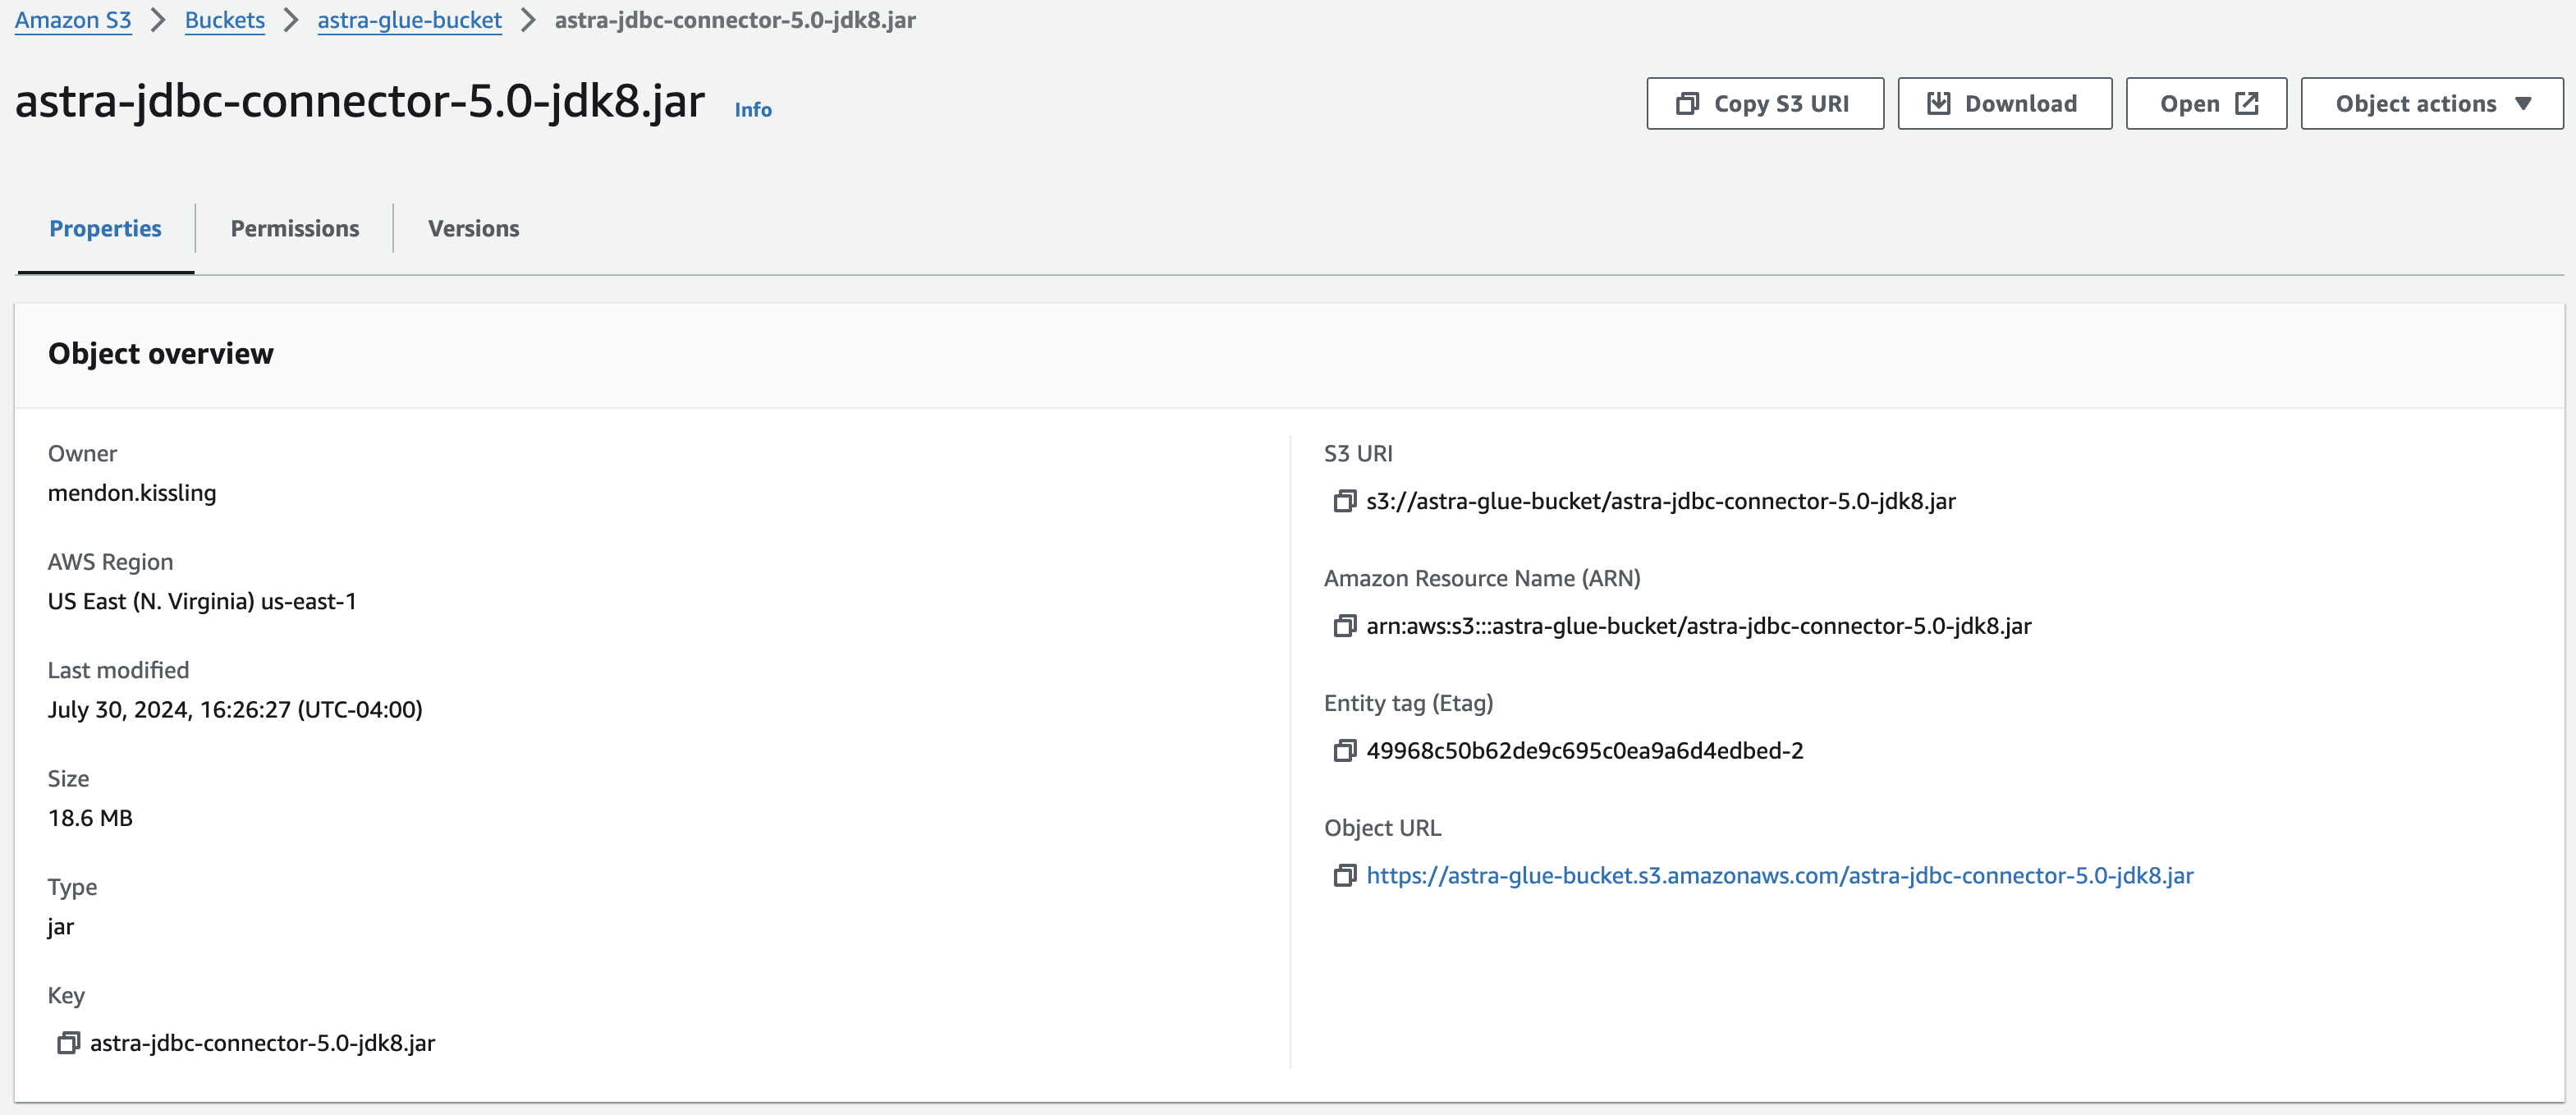Click the Amazon S3 breadcrumb link
The width and height of the screenshot is (2576, 1115).
72,19
